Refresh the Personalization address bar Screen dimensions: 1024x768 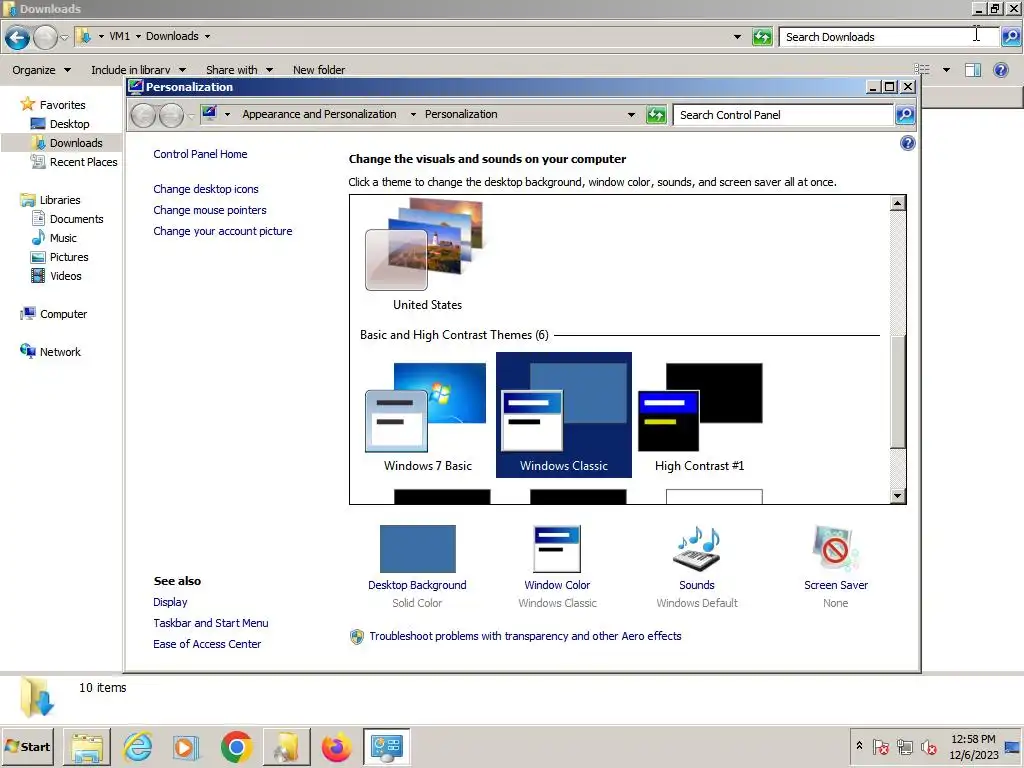pyautogui.click(x=656, y=115)
